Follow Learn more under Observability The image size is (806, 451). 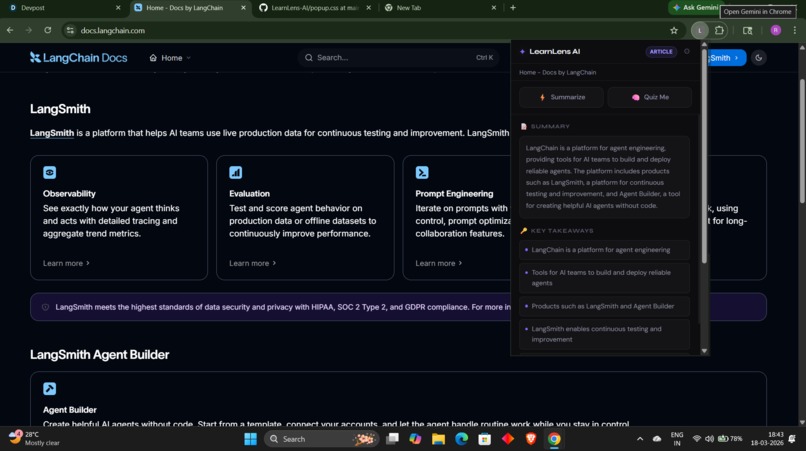pyautogui.click(x=66, y=263)
